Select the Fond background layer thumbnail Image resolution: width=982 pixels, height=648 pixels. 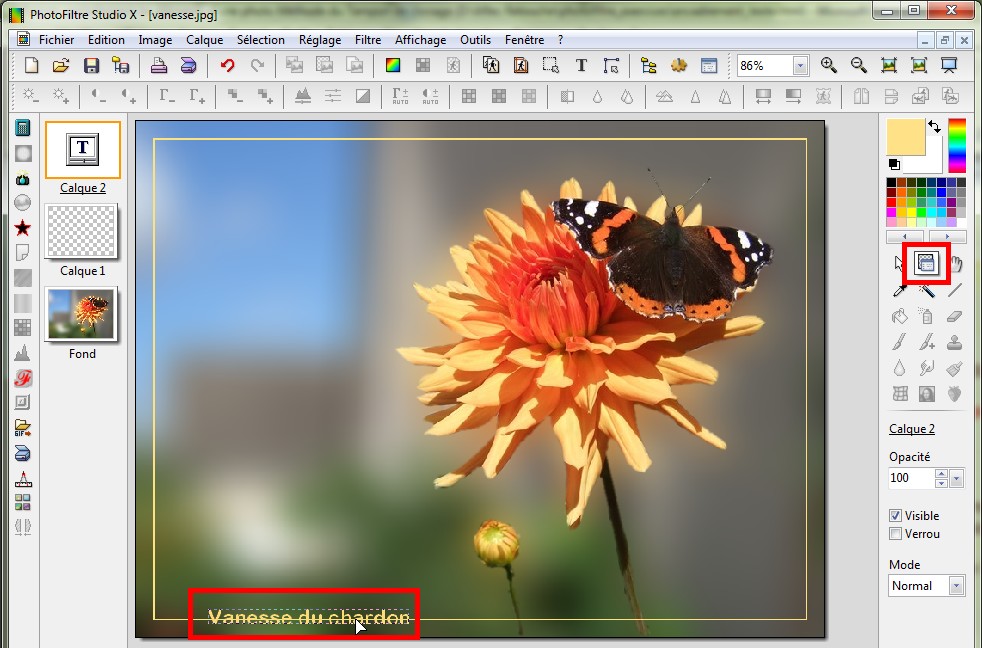click(x=81, y=314)
